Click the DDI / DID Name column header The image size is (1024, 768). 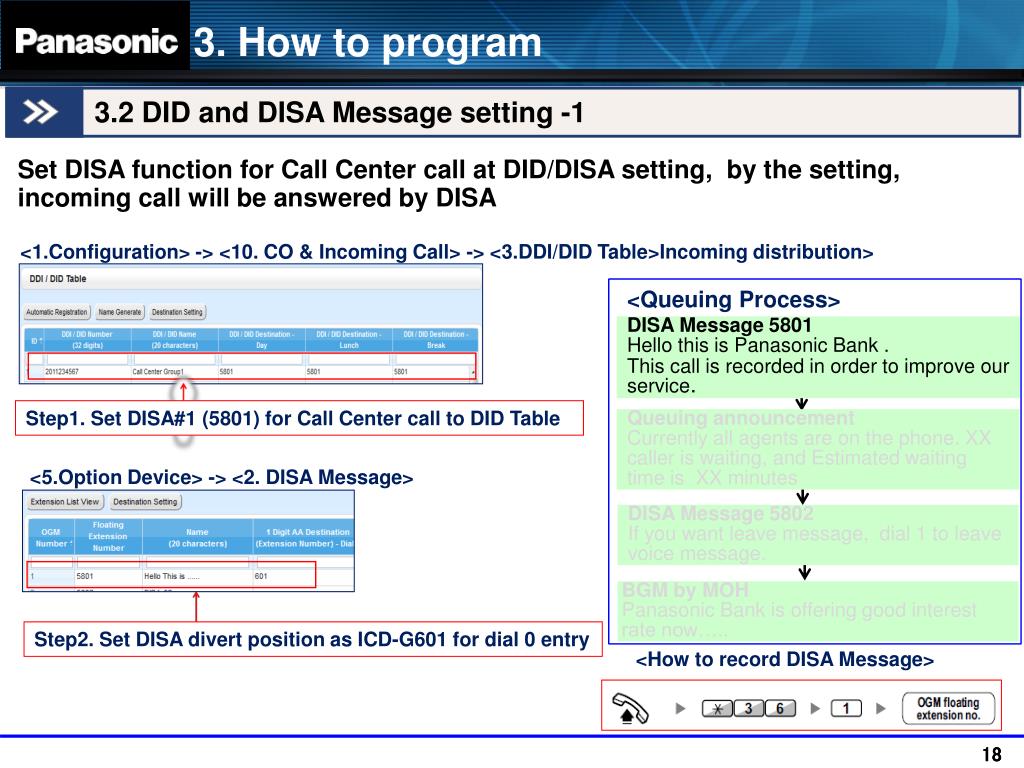[x=174, y=340]
